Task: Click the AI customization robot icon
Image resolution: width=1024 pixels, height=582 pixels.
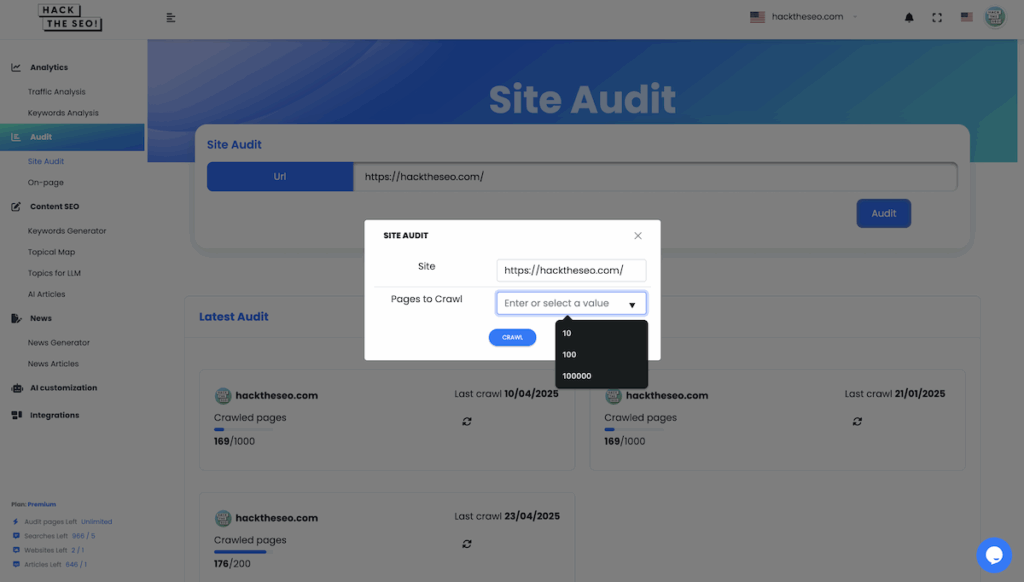Action: (x=17, y=388)
